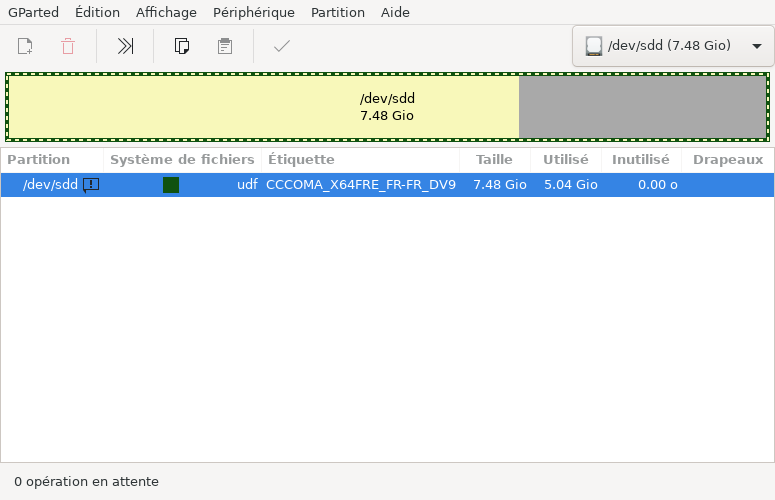Open the Aide menu

pyautogui.click(x=395, y=12)
